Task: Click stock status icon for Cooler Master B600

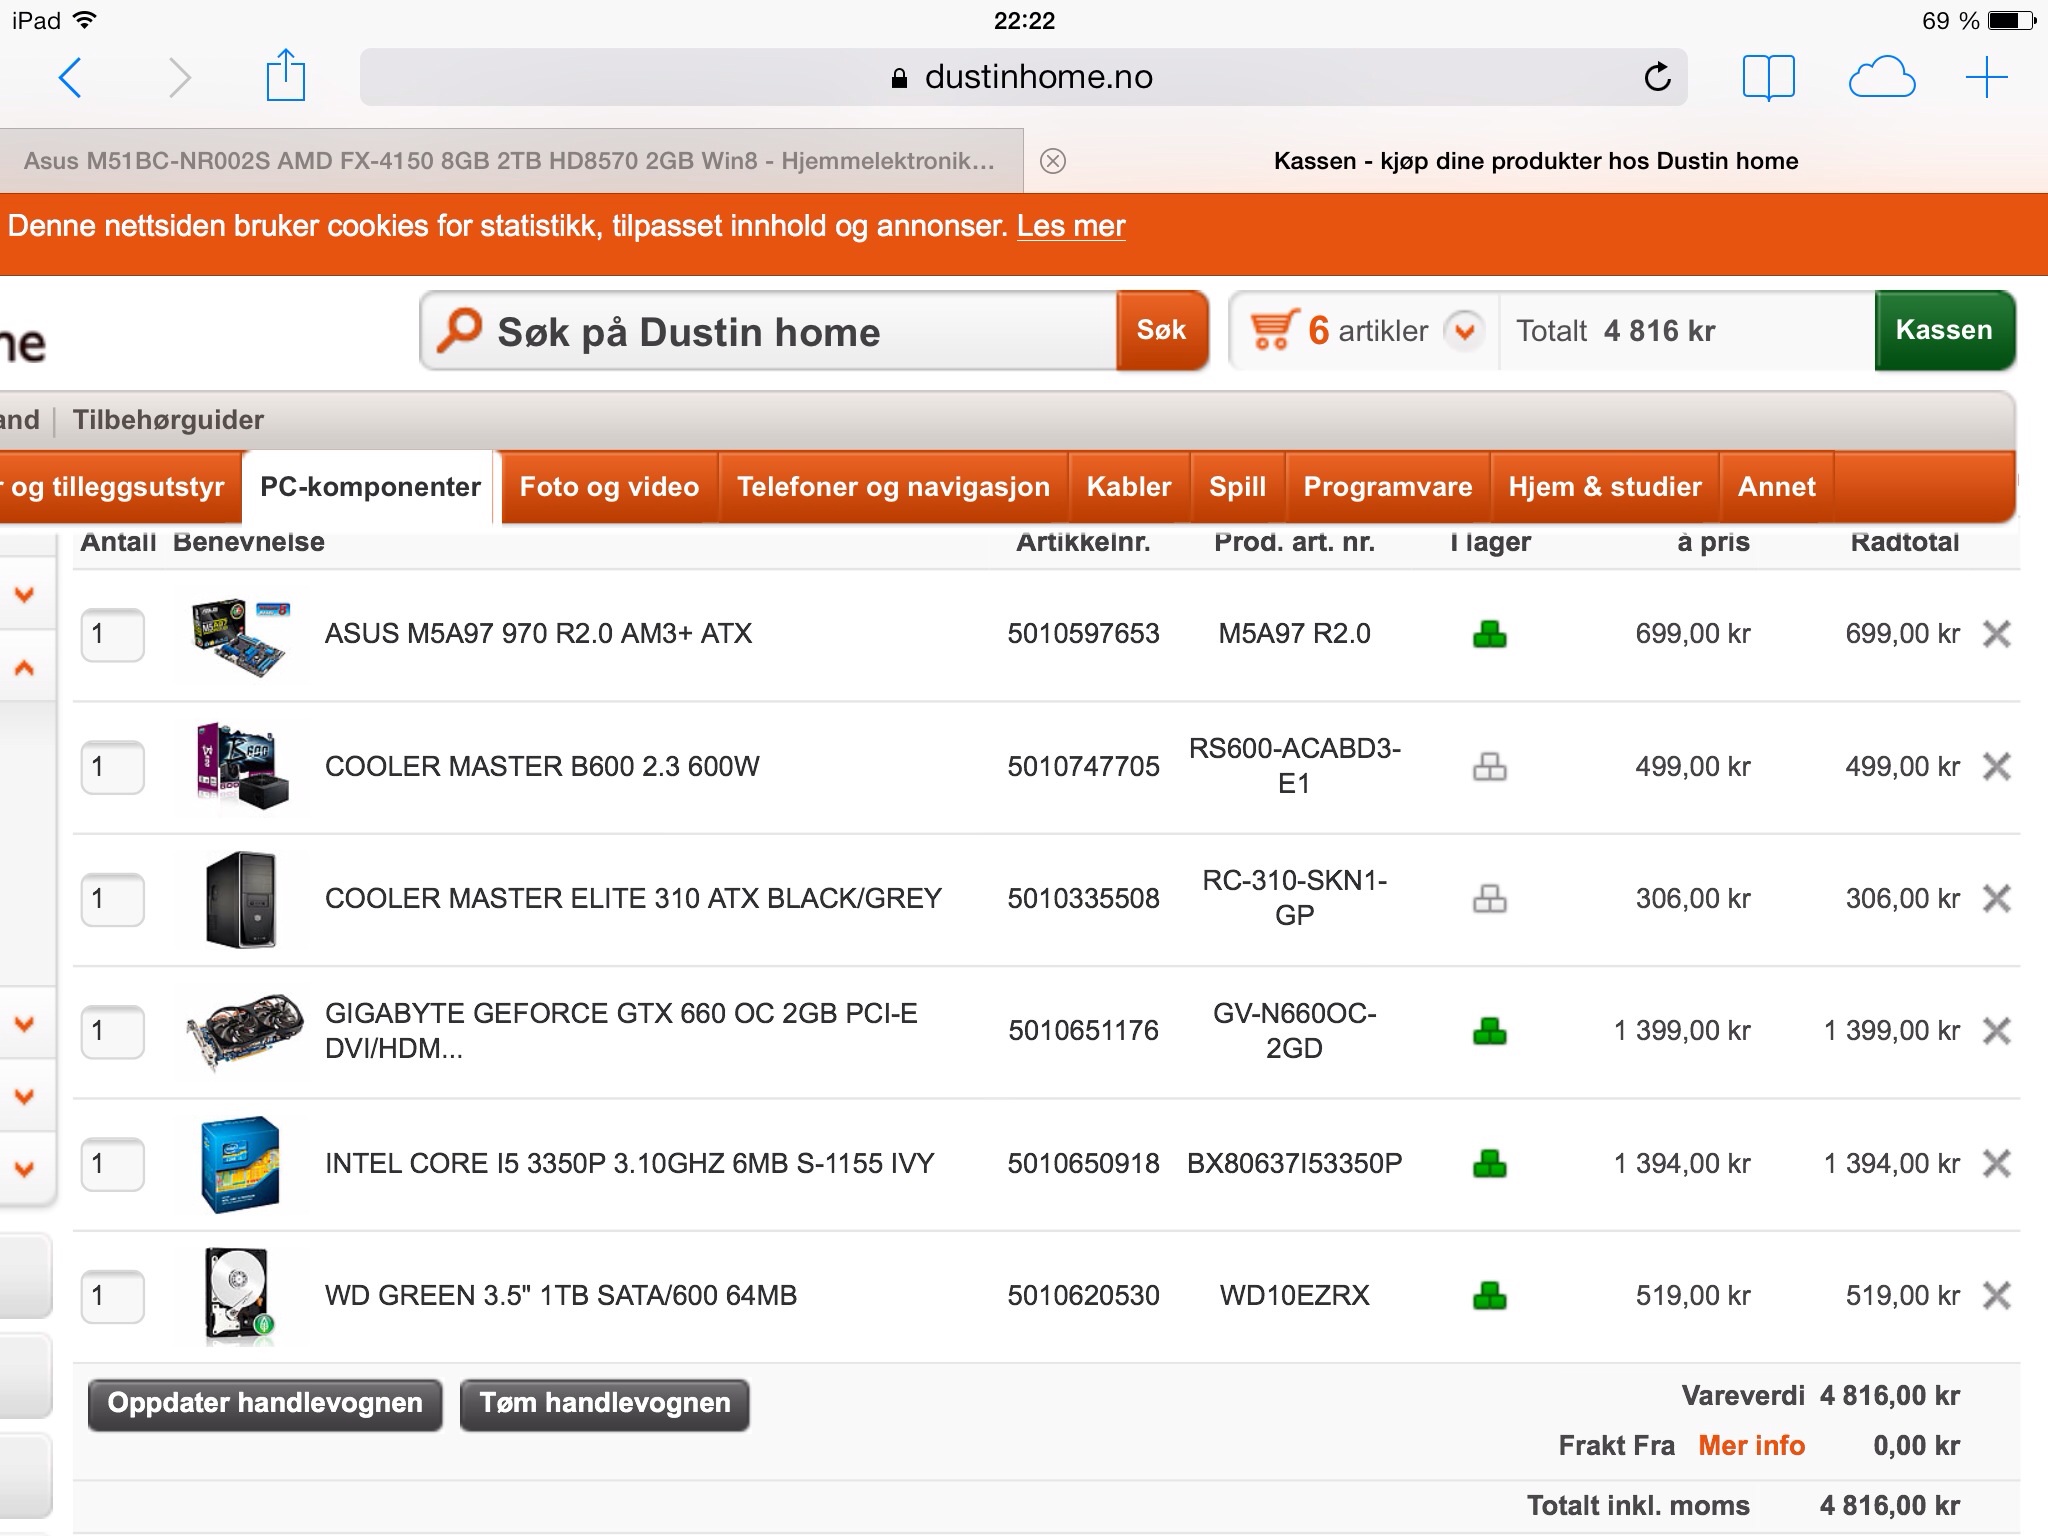Action: pyautogui.click(x=1490, y=767)
